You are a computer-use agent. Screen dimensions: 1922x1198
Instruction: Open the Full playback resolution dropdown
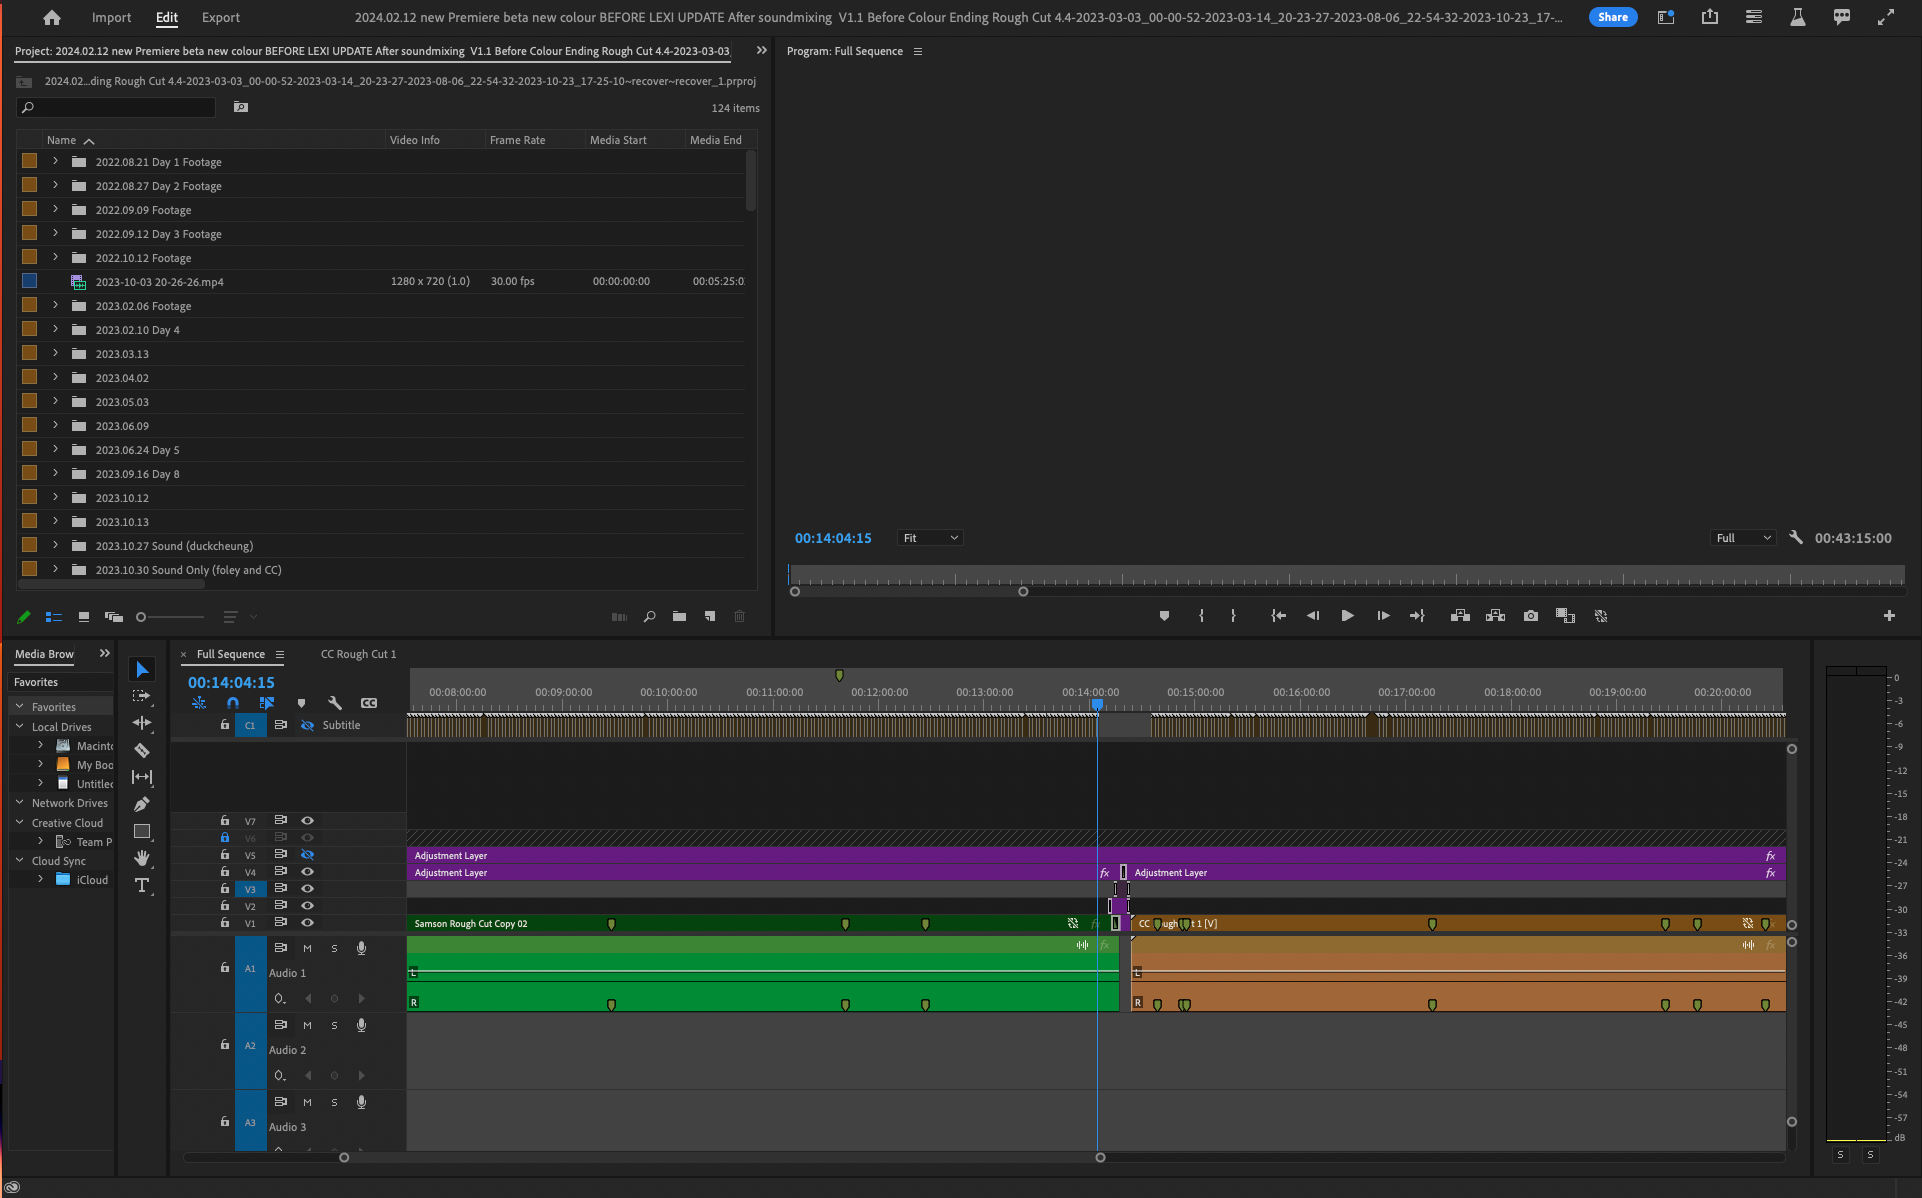pos(1742,537)
